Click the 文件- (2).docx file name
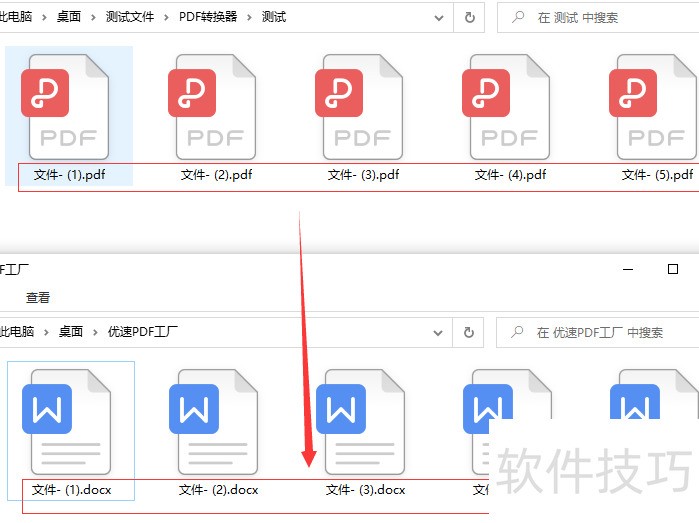The width and height of the screenshot is (699, 523). [x=219, y=490]
